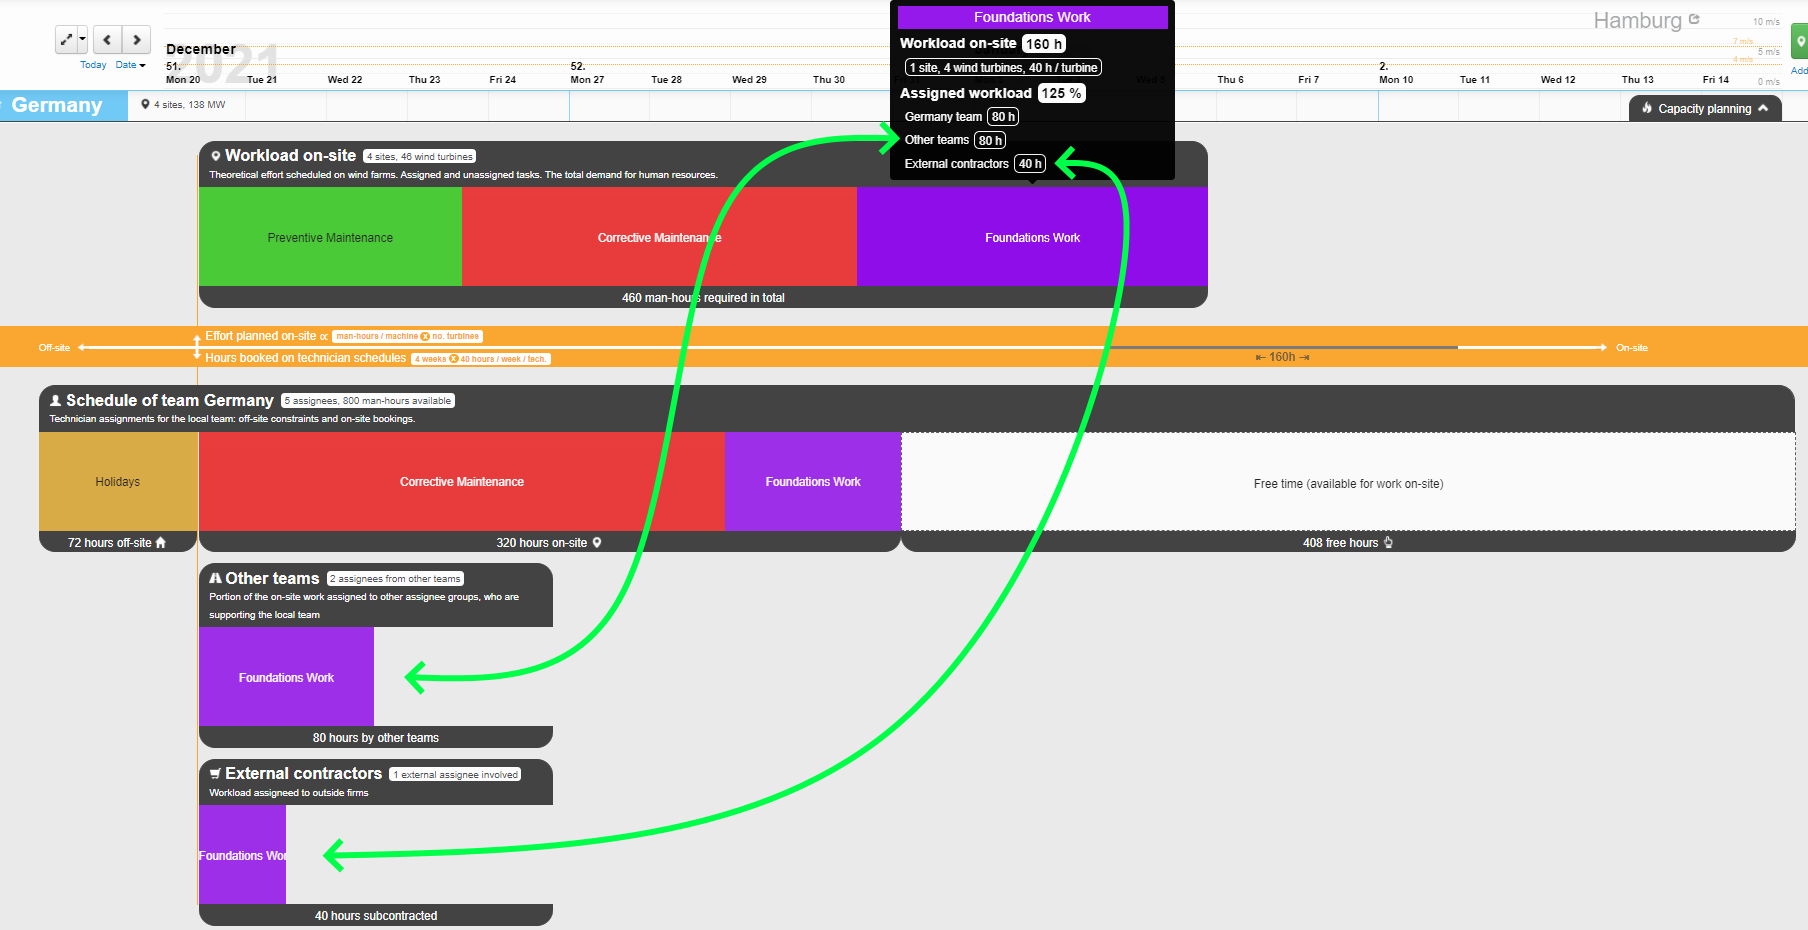
Task: Click the pin icon on 320 hours on-site
Action: click(596, 542)
